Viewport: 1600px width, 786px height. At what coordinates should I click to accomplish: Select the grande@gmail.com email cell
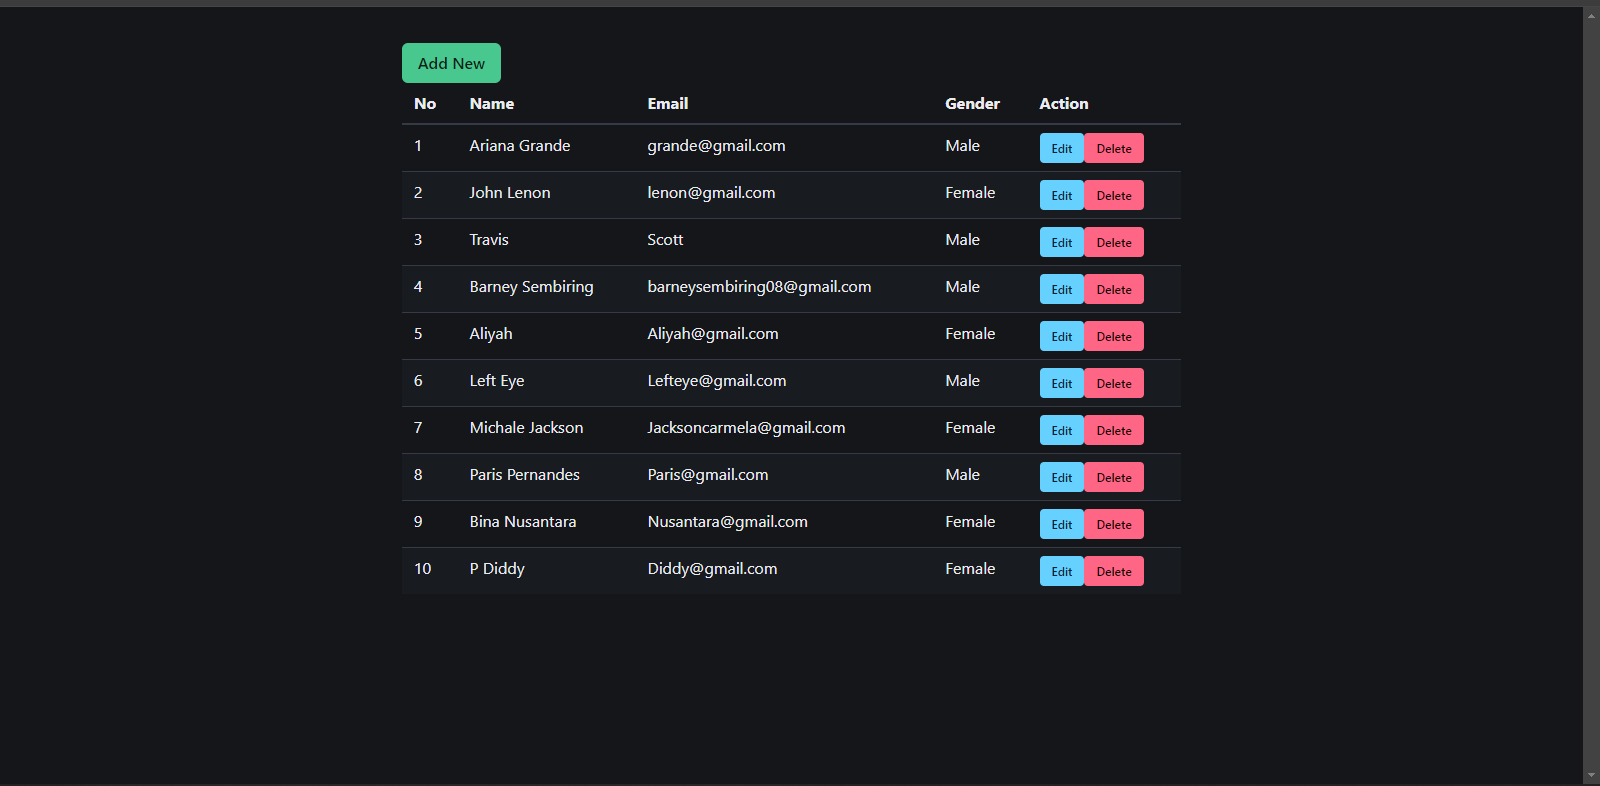pyautogui.click(x=716, y=146)
